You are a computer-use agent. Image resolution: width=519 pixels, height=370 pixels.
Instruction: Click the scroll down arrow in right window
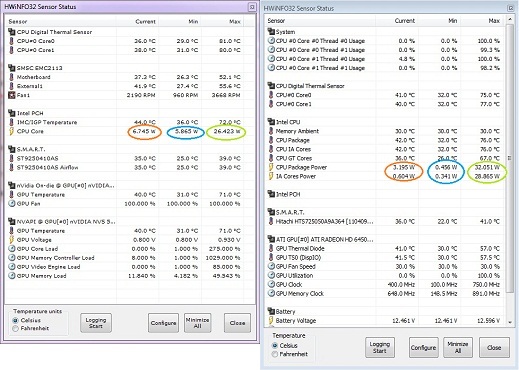(x=510, y=322)
